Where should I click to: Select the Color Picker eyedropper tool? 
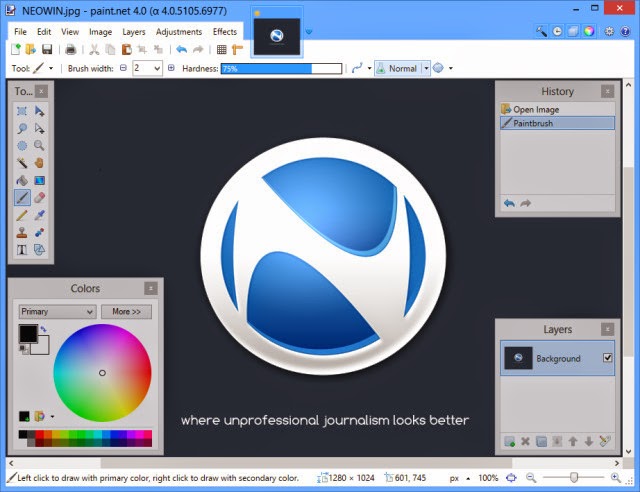tap(39, 215)
